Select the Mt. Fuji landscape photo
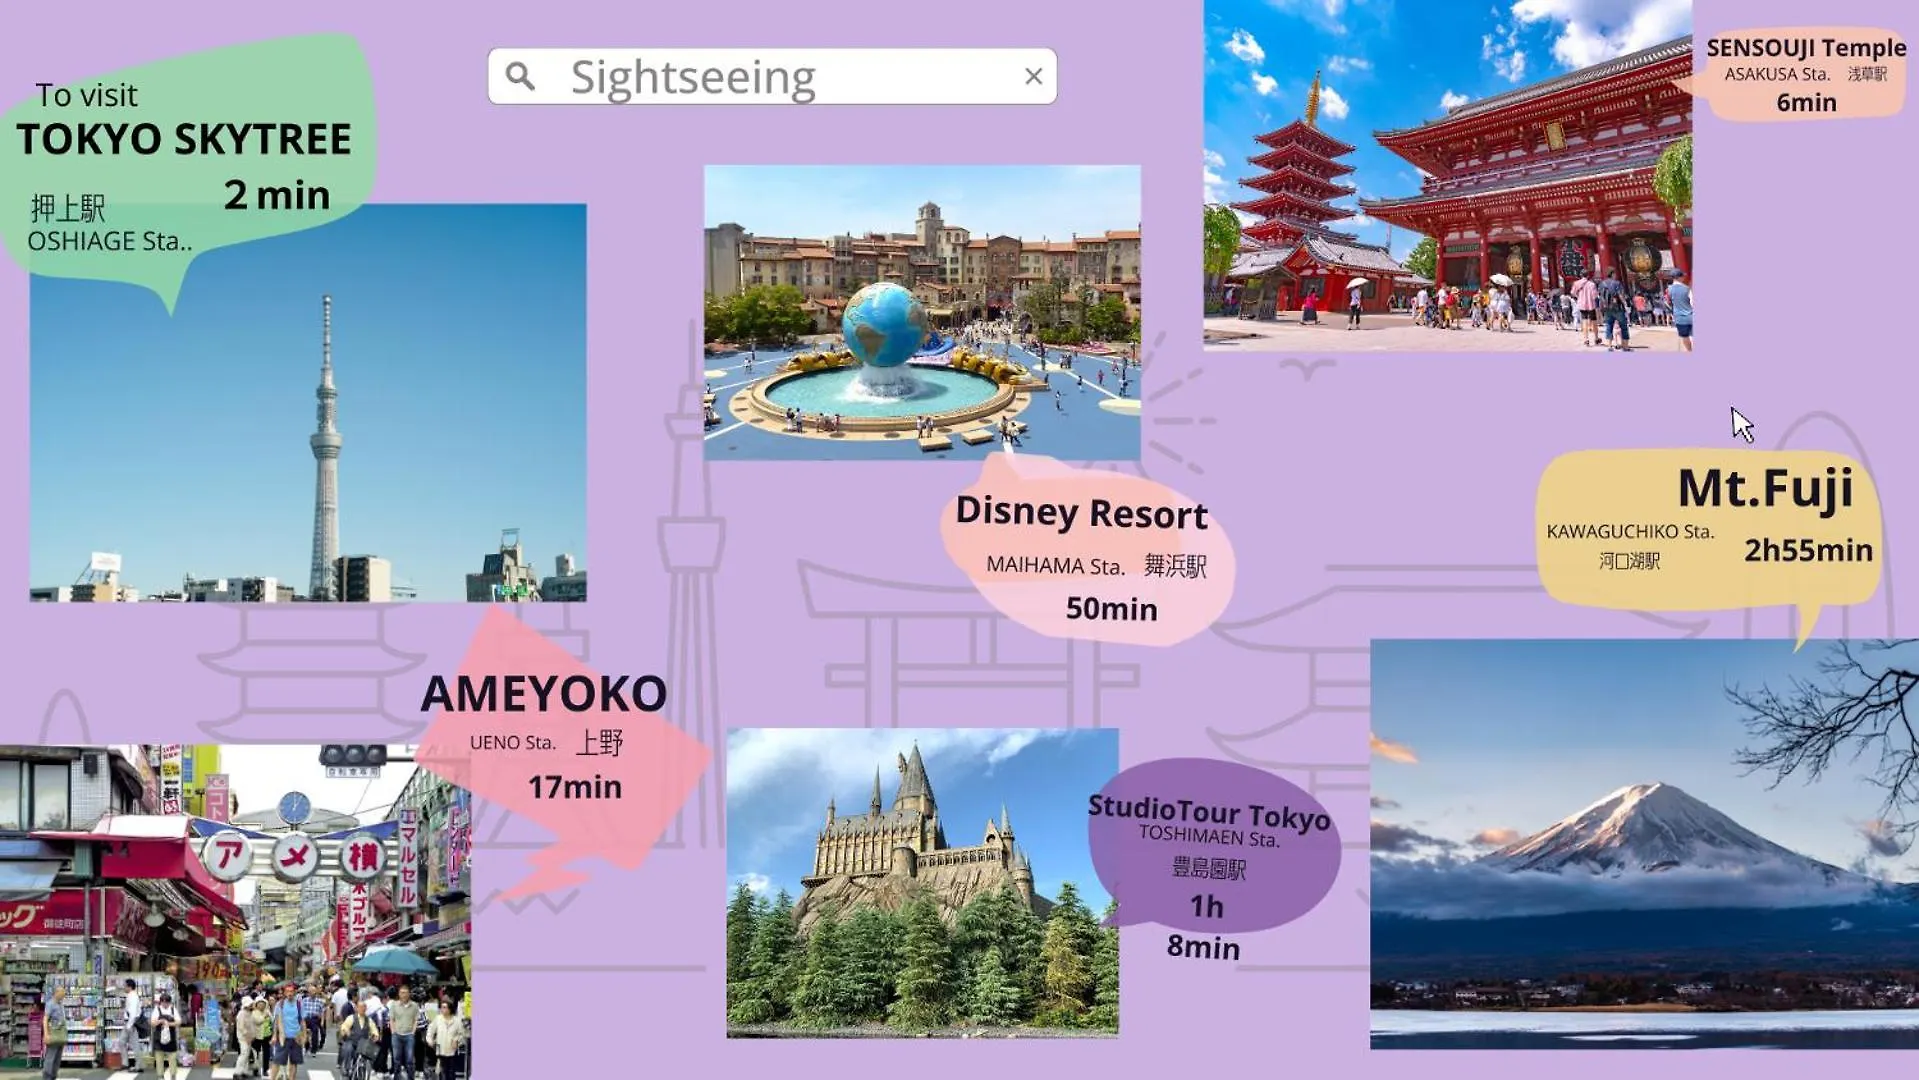 click(x=1643, y=845)
